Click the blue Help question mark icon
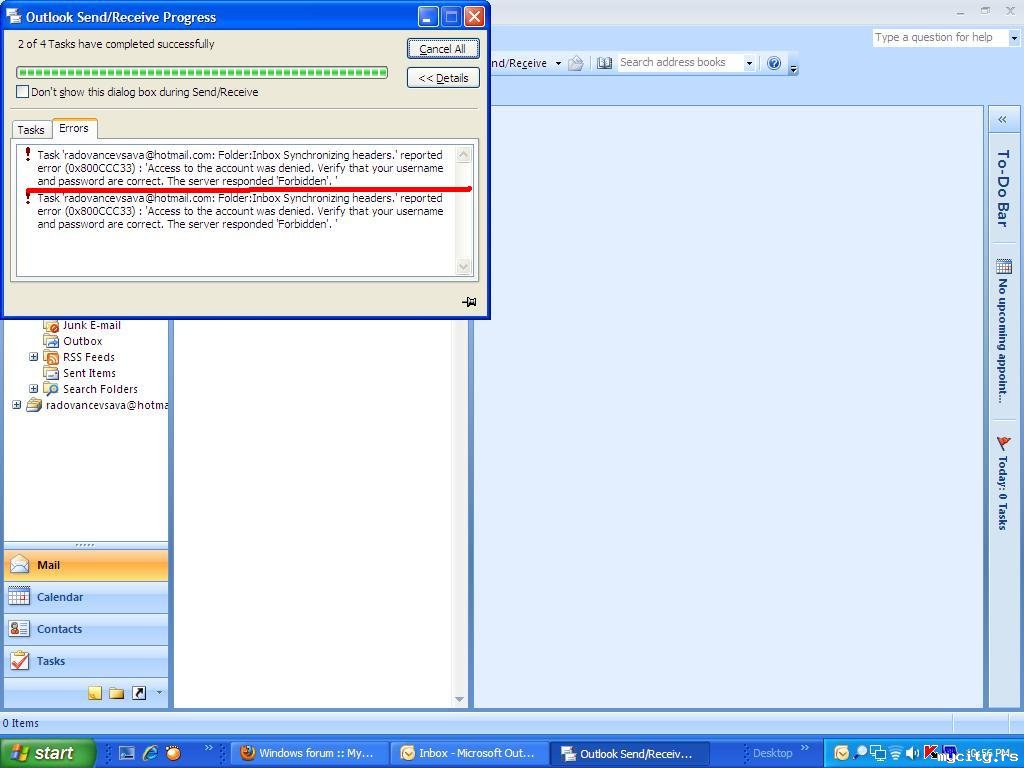 click(x=774, y=63)
